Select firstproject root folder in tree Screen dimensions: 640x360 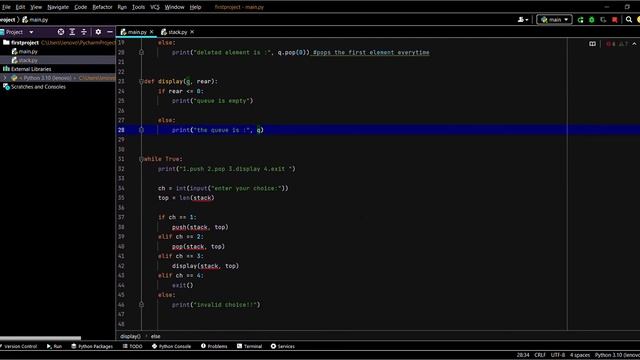24,42
